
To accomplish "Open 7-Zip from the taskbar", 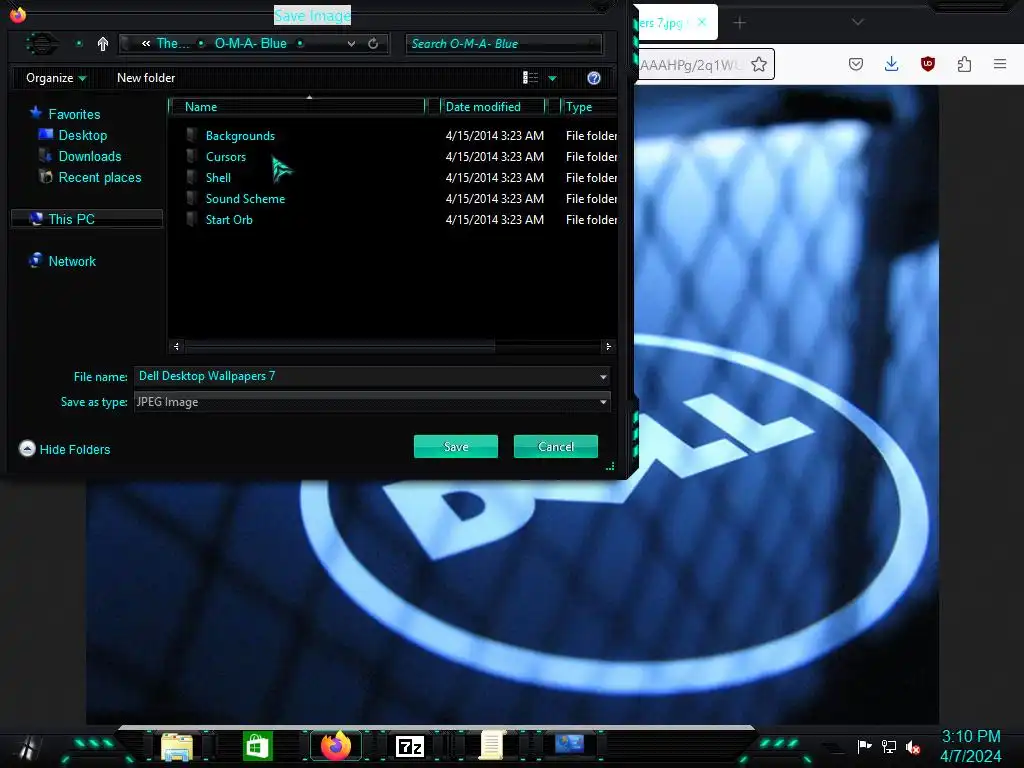I will pos(409,746).
